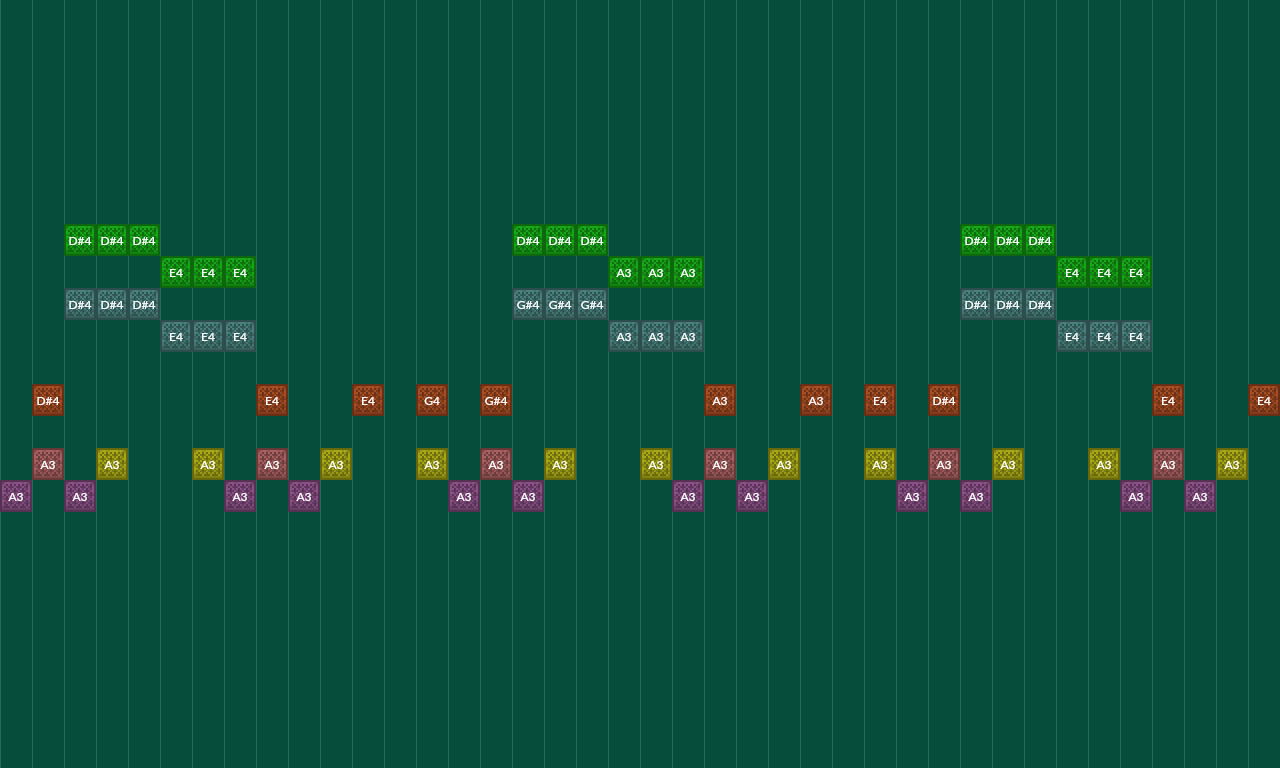
Task: Click the orange A3 note in the middle section
Action: (x=720, y=400)
